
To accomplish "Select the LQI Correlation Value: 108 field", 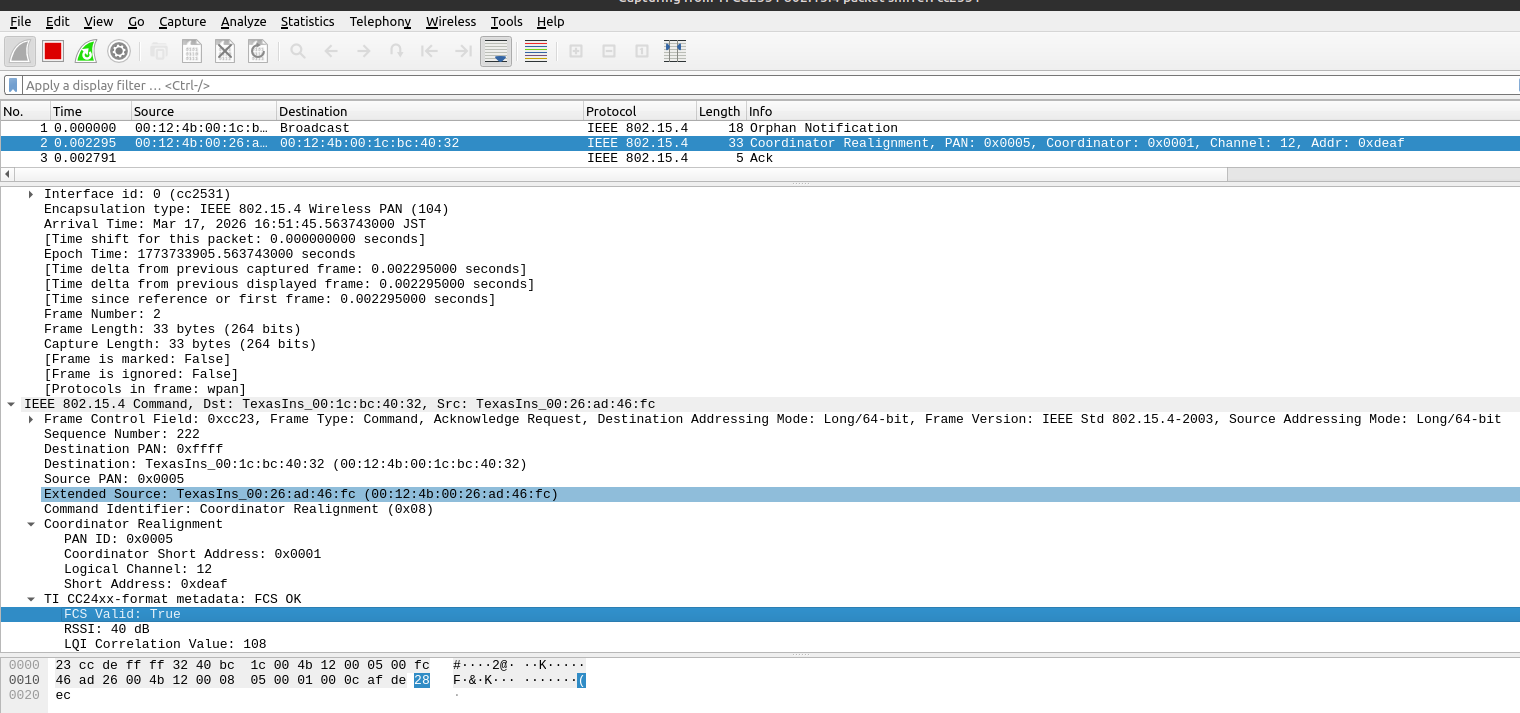I will coord(165,644).
